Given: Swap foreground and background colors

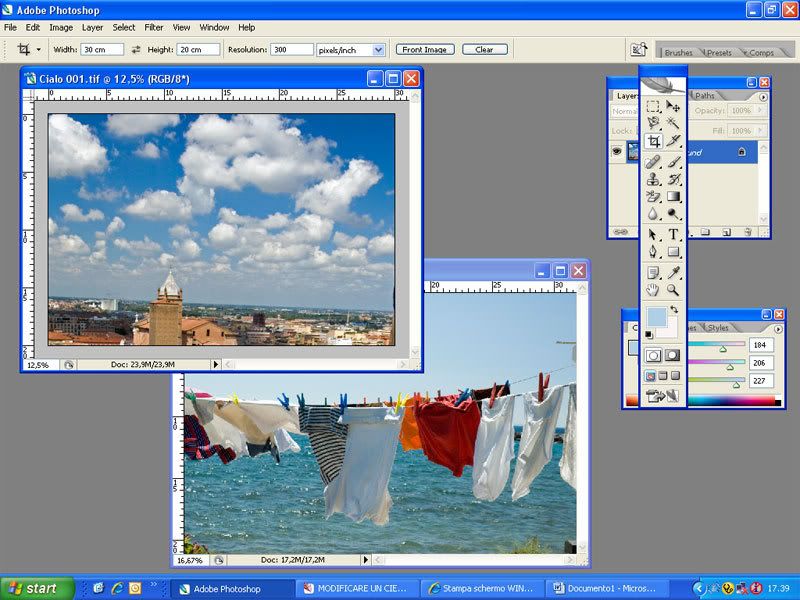Looking at the screenshot, I should point(674,309).
